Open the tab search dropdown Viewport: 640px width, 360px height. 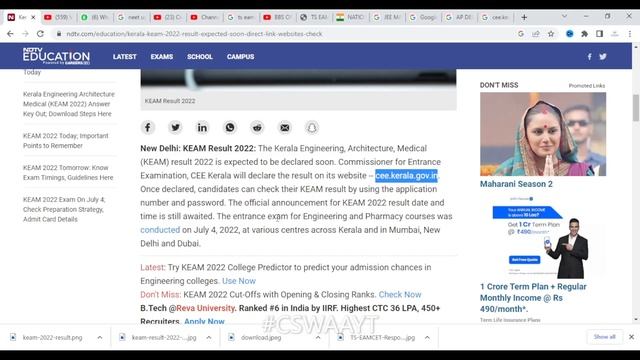click(x=564, y=16)
